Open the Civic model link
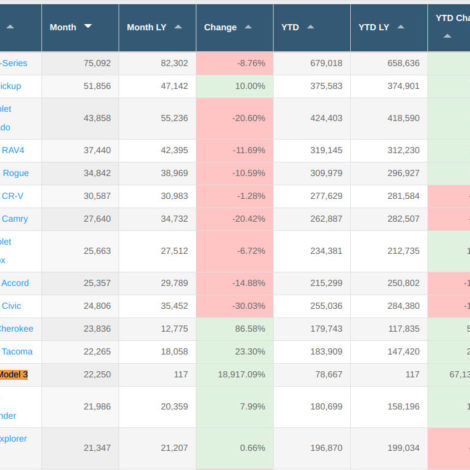 coord(11,306)
